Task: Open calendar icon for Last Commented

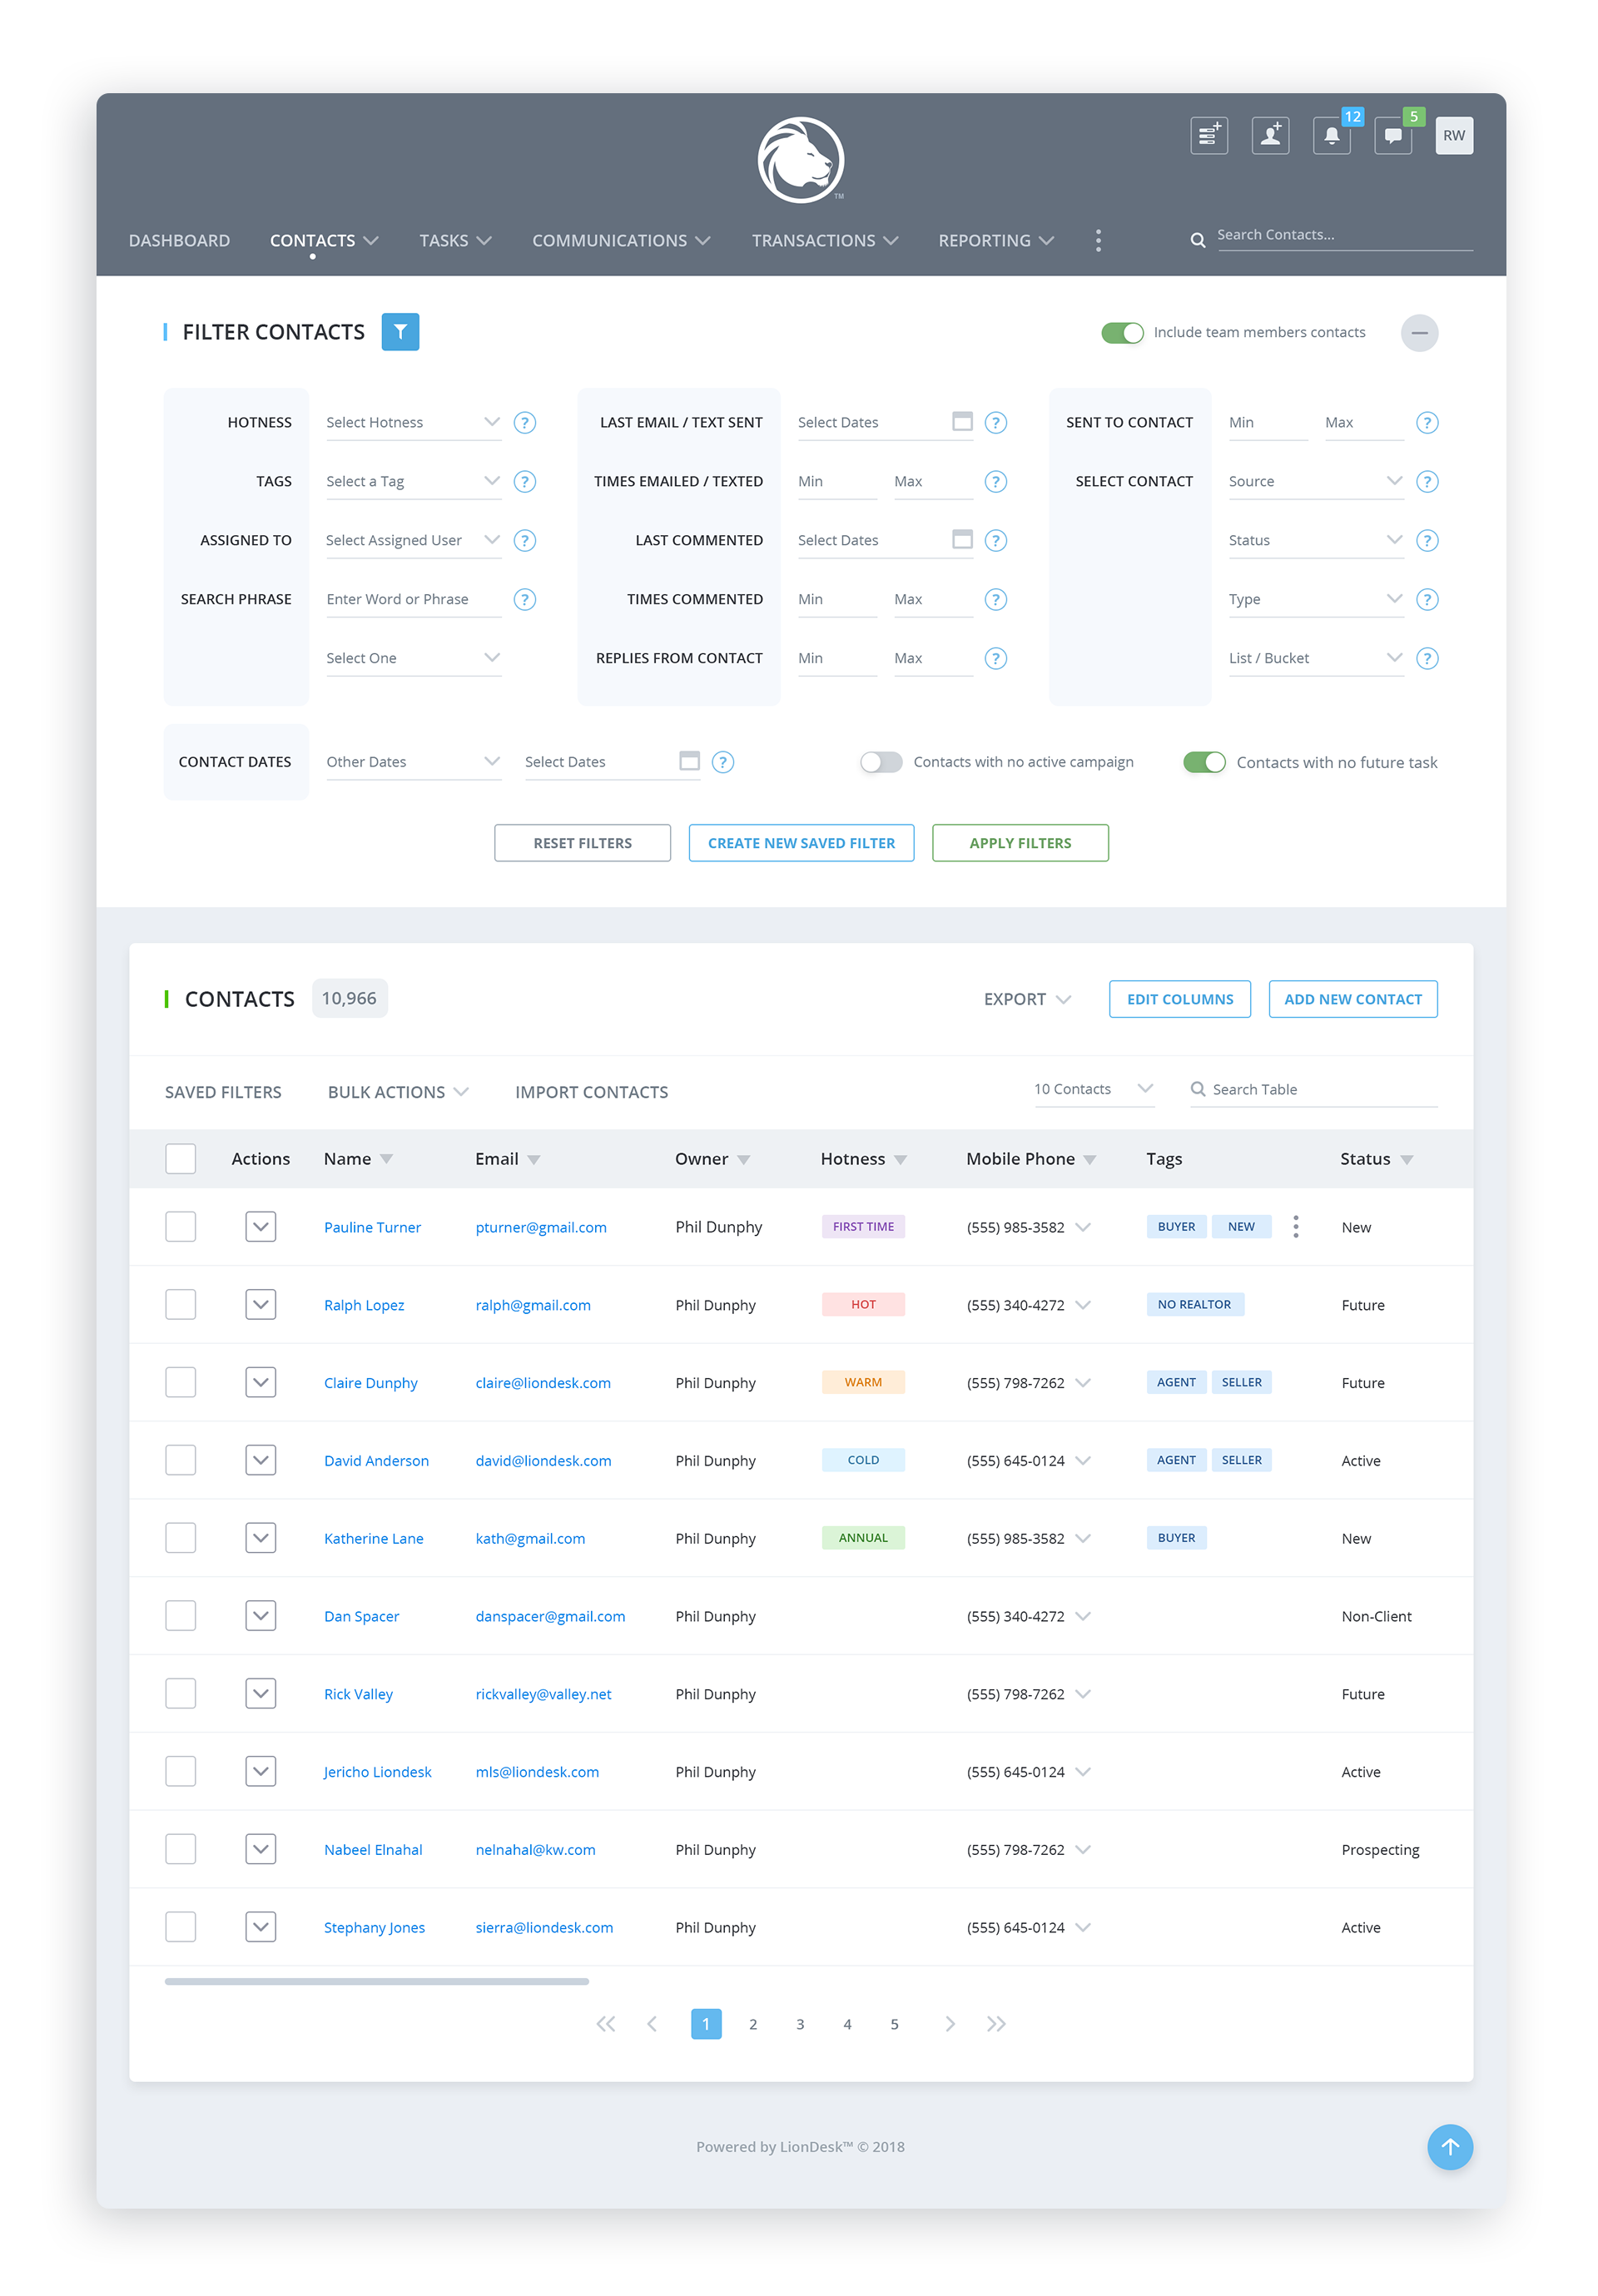Action: click(962, 540)
